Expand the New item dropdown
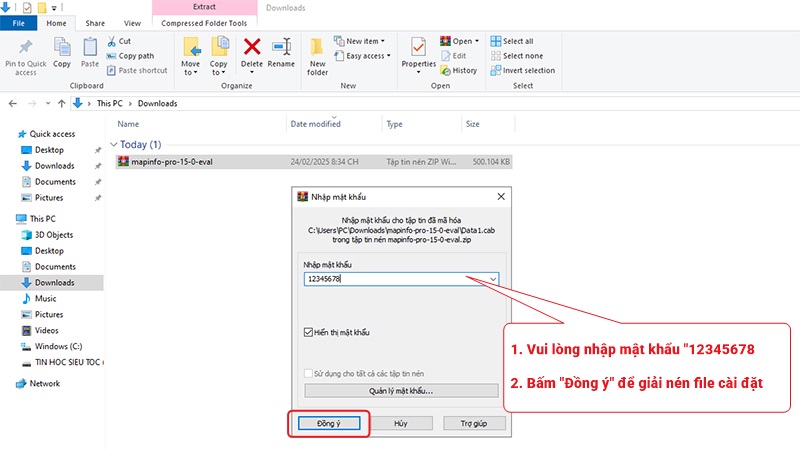This screenshot has width=800, height=450. coord(383,41)
